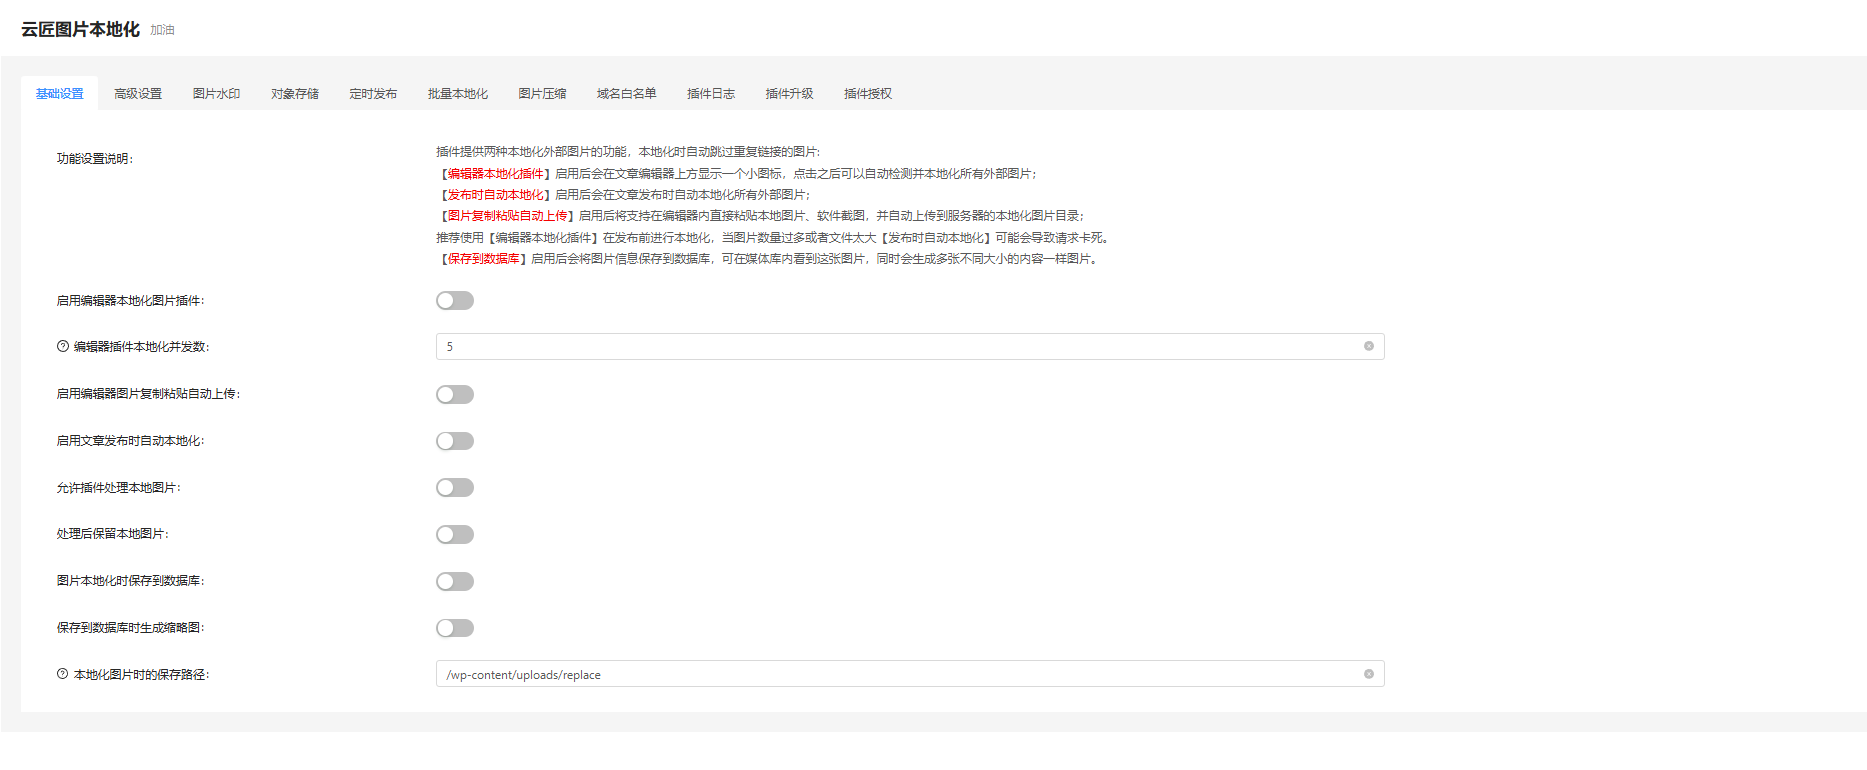Open the 批量本地化 tab
The height and width of the screenshot is (770, 1867).
(x=458, y=94)
